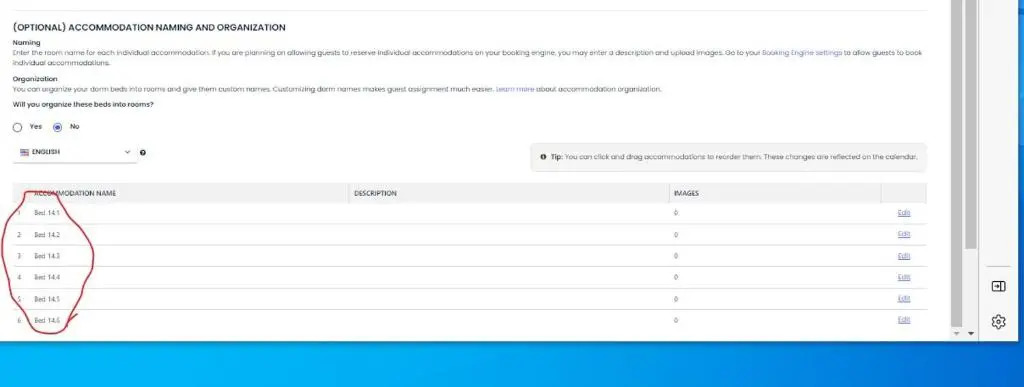
Task: Edit the Bed 14.2 accommodation
Action: (904, 234)
